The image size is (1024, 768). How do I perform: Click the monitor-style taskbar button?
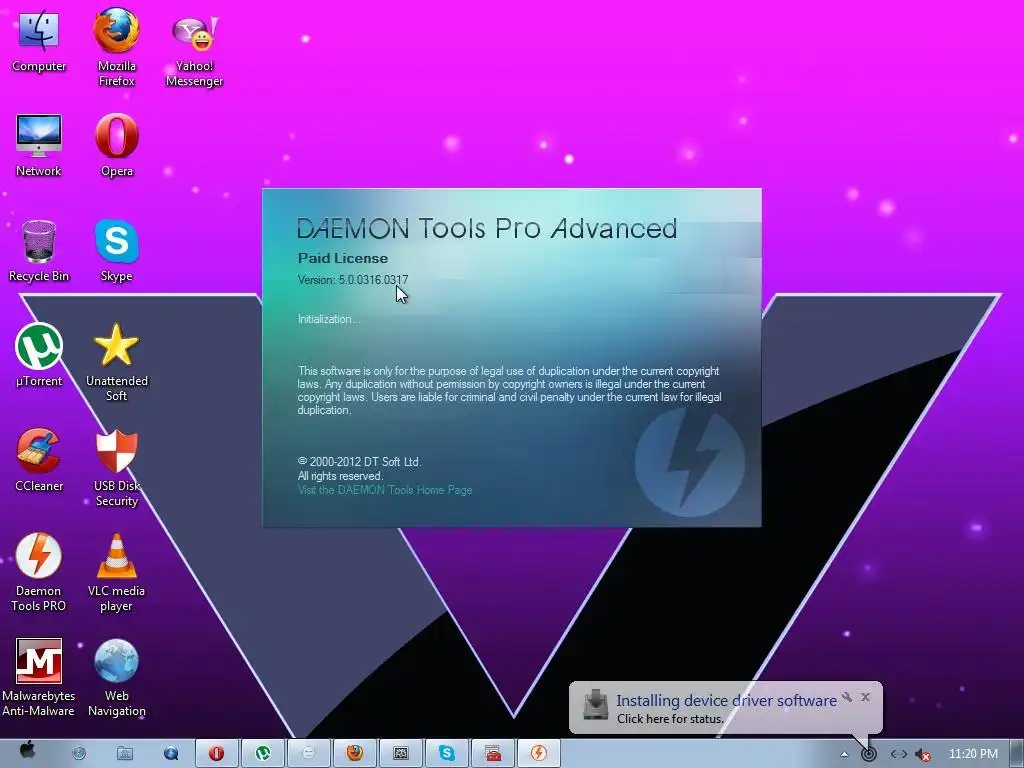point(401,753)
